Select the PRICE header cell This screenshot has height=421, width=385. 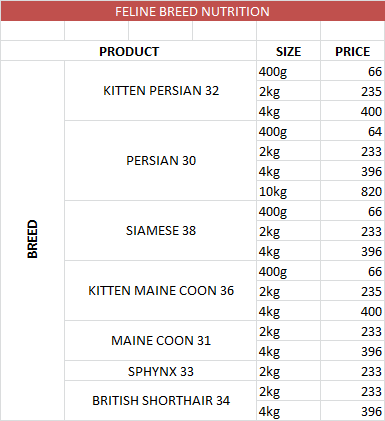353,51
